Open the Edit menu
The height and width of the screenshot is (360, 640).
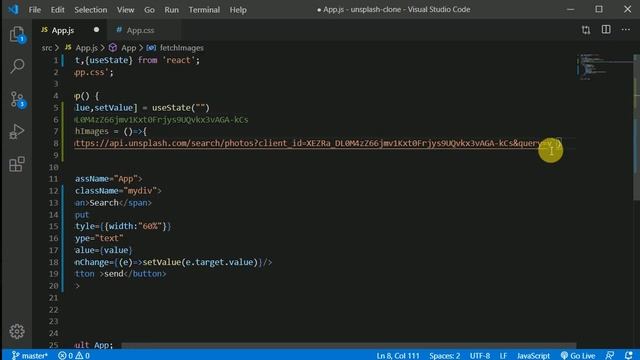click(x=58, y=9)
